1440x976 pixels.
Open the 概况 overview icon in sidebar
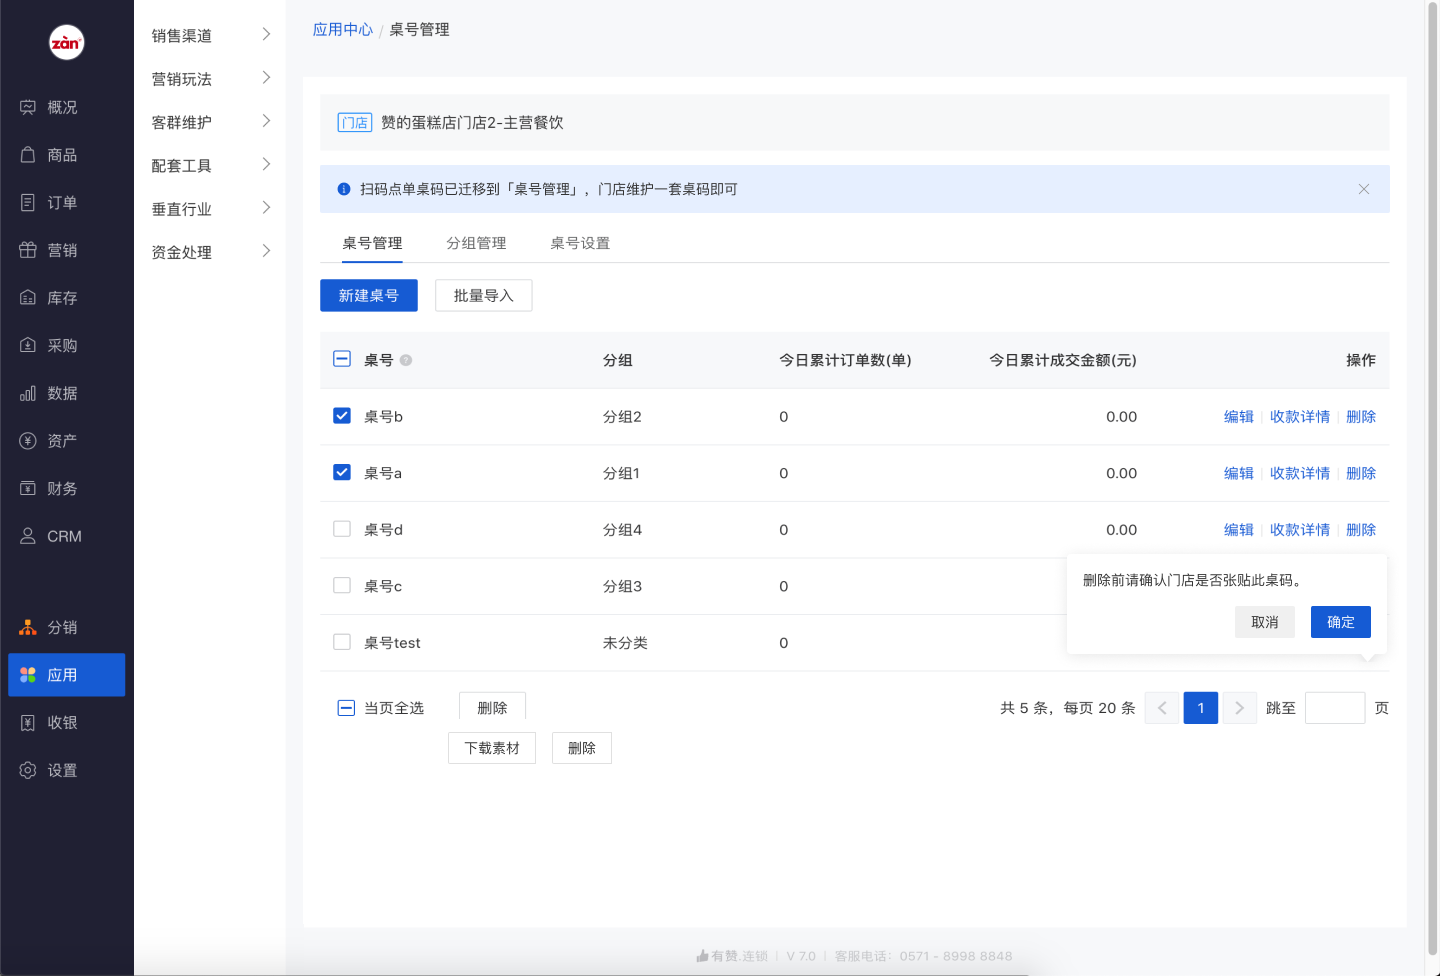[x=28, y=107]
